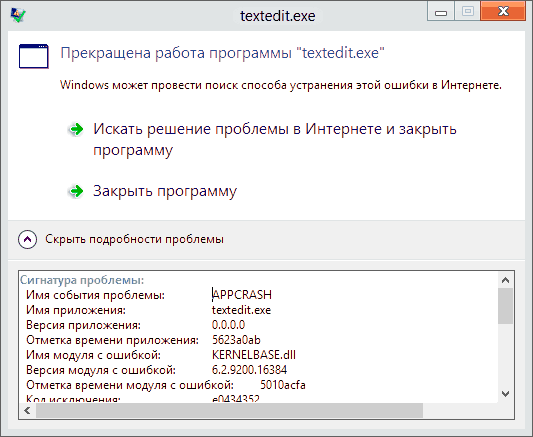Choose 'Искать решение проблемы в Интернете и закрыть программу'
Screen dimensions: 533x437
275,139
